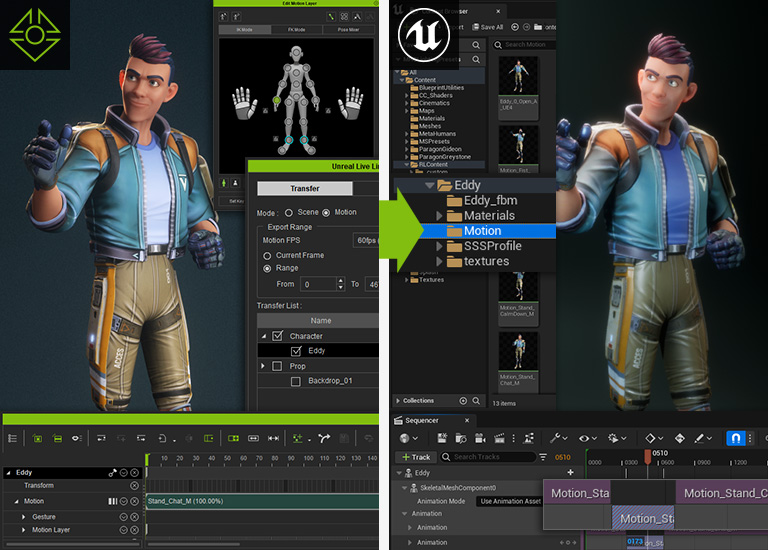
Task: Open the track filter icon in Sequencer
Action: click(x=543, y=457)
